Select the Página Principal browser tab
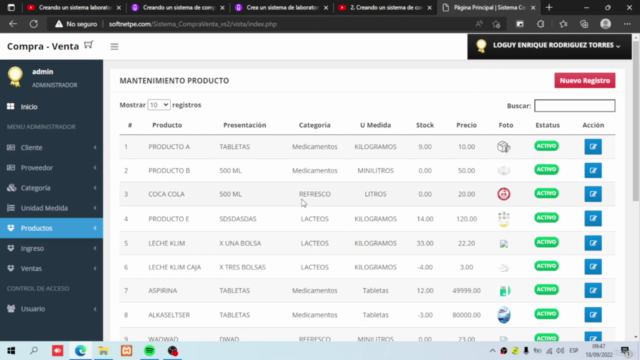Screen dimensions: 640x360 point(489,7)
